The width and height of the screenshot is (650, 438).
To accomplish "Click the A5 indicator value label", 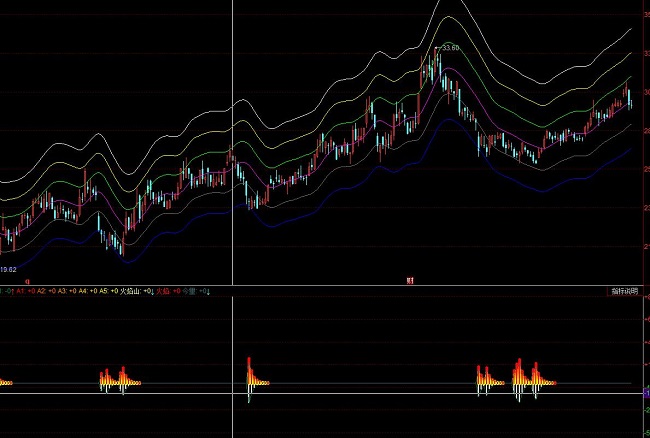I will [x=101, y=291].
